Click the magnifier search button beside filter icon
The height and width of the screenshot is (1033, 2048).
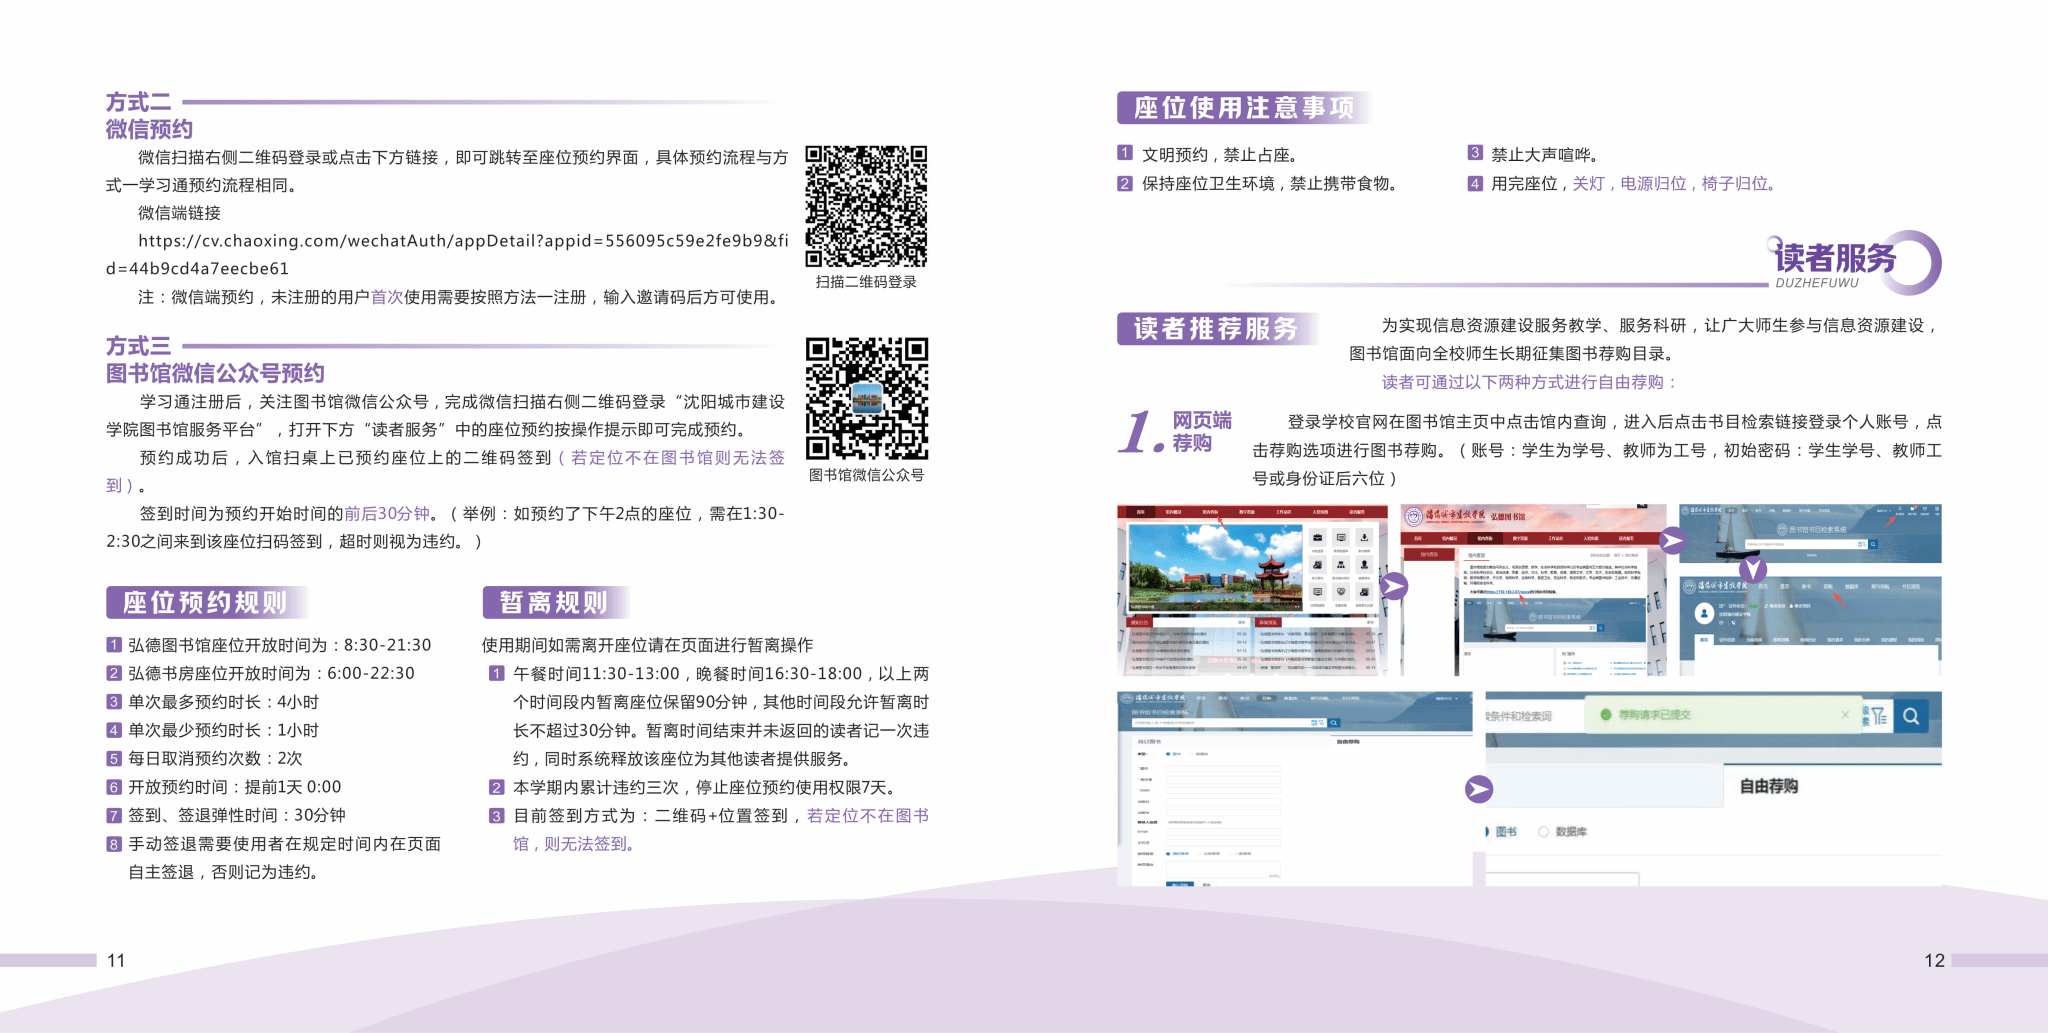[x=1911, y=716]
